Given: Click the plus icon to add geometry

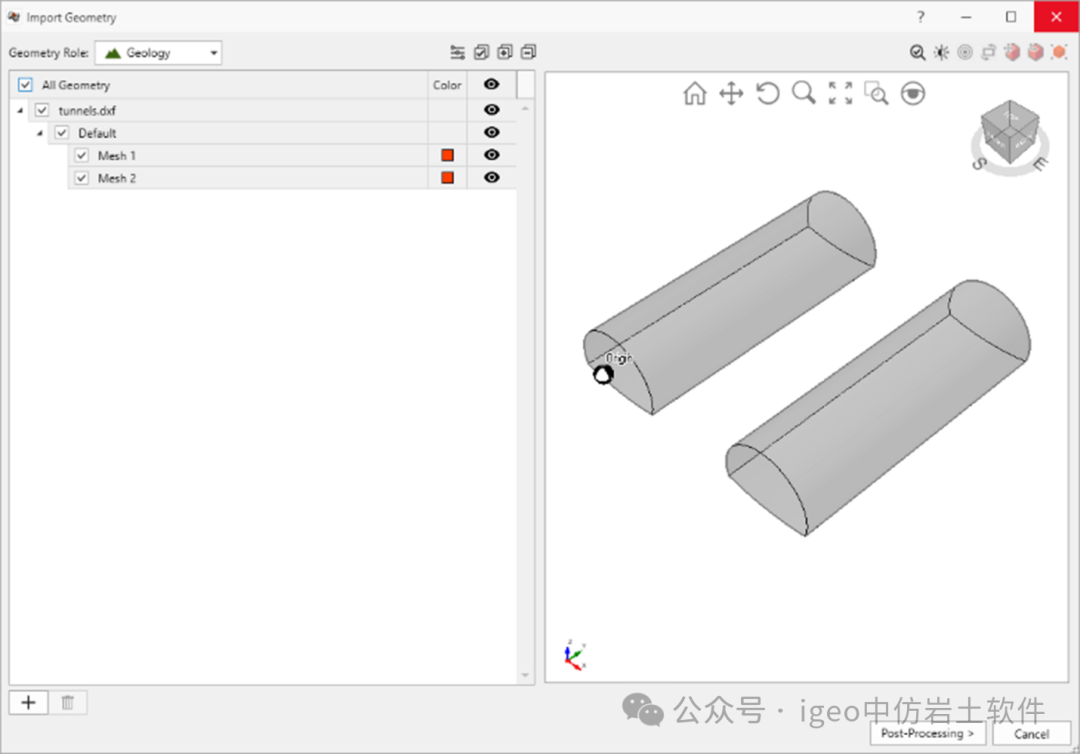Looking at the screenshot, I should [28, 703].
